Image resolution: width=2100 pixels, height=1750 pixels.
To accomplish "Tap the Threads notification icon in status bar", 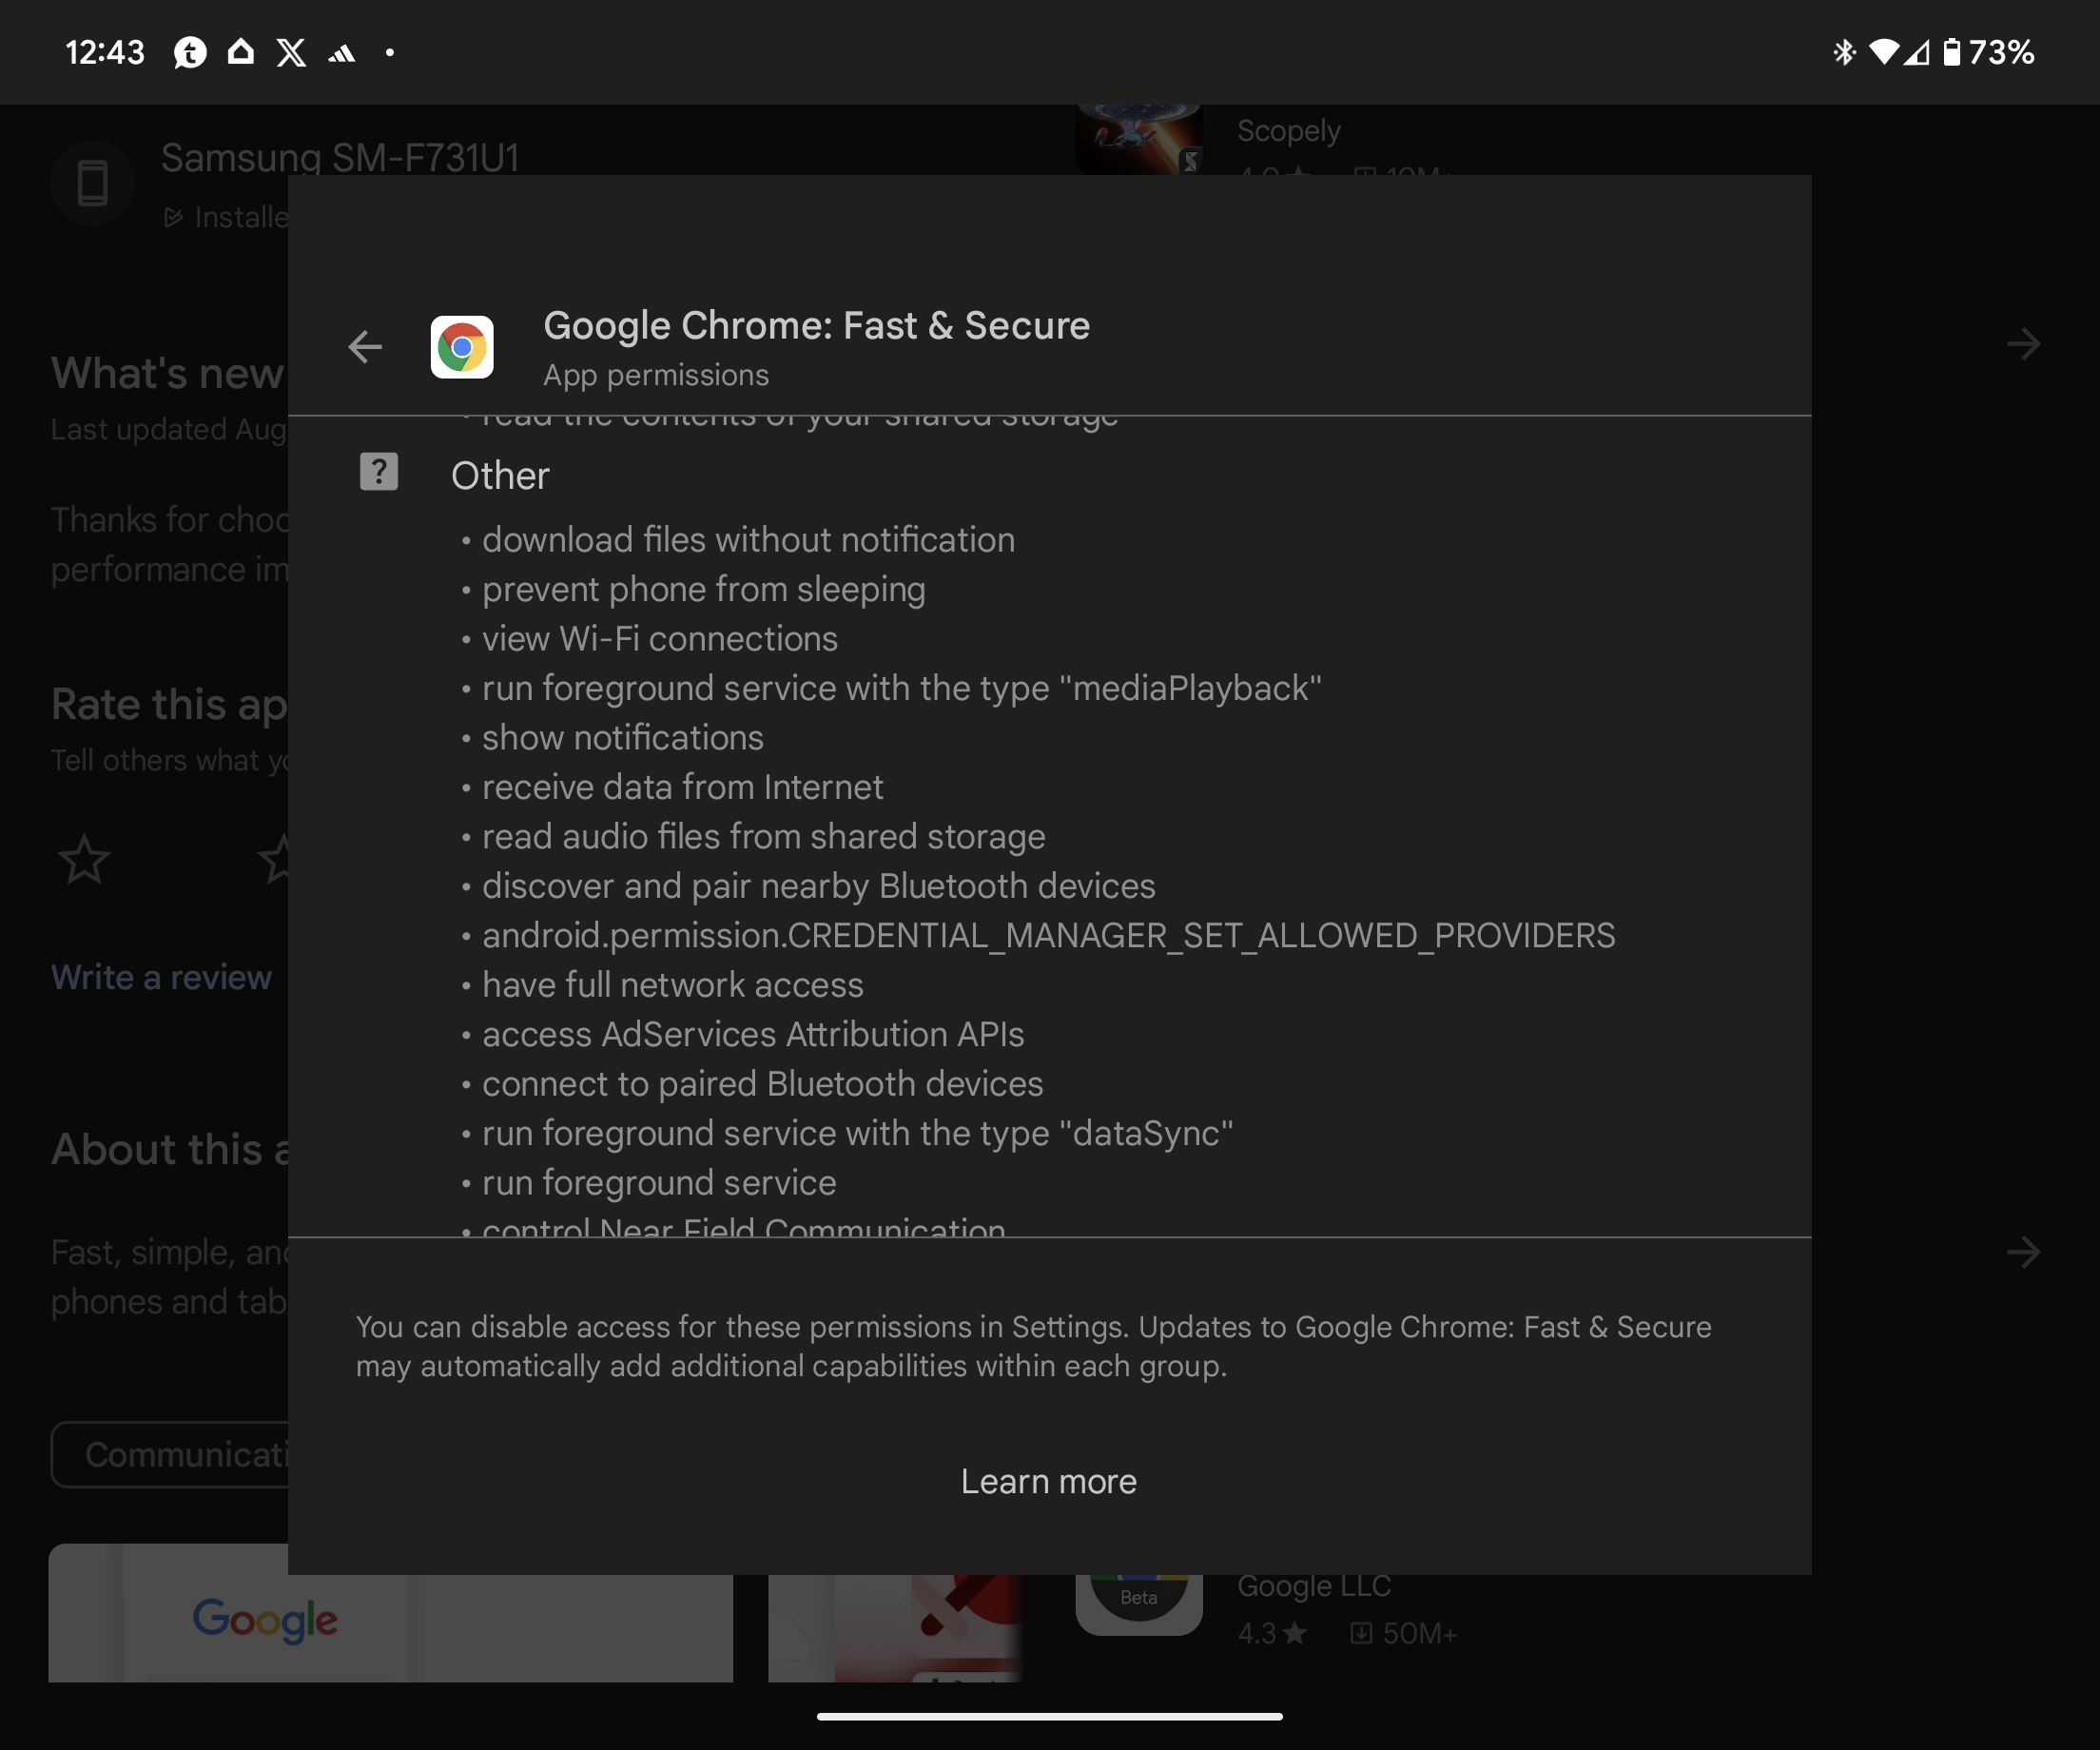I will [x=190, y=52].
